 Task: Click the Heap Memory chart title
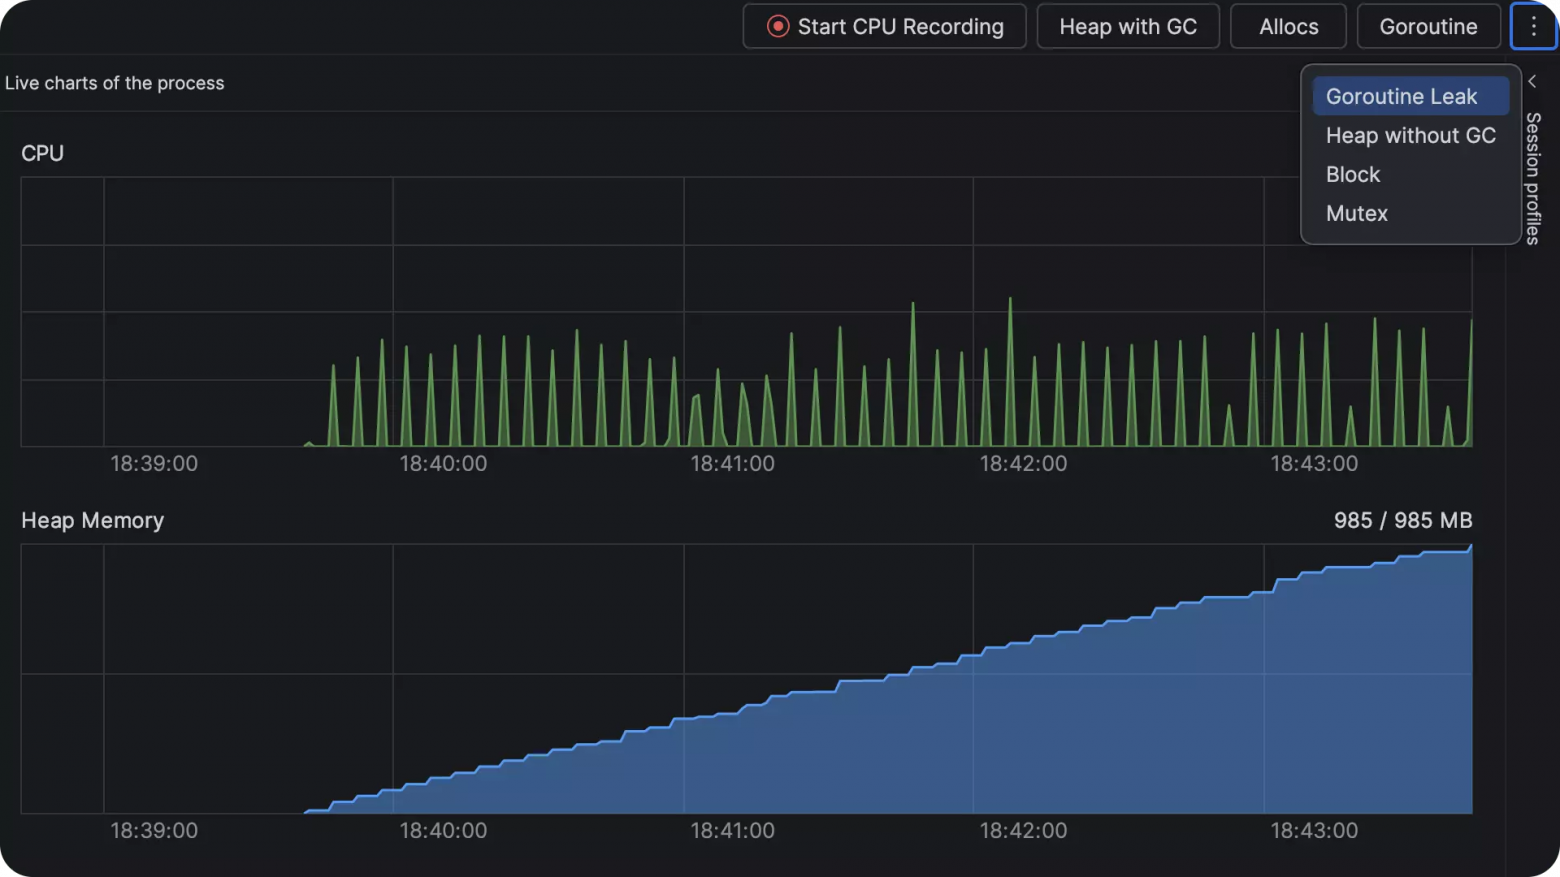93,520
